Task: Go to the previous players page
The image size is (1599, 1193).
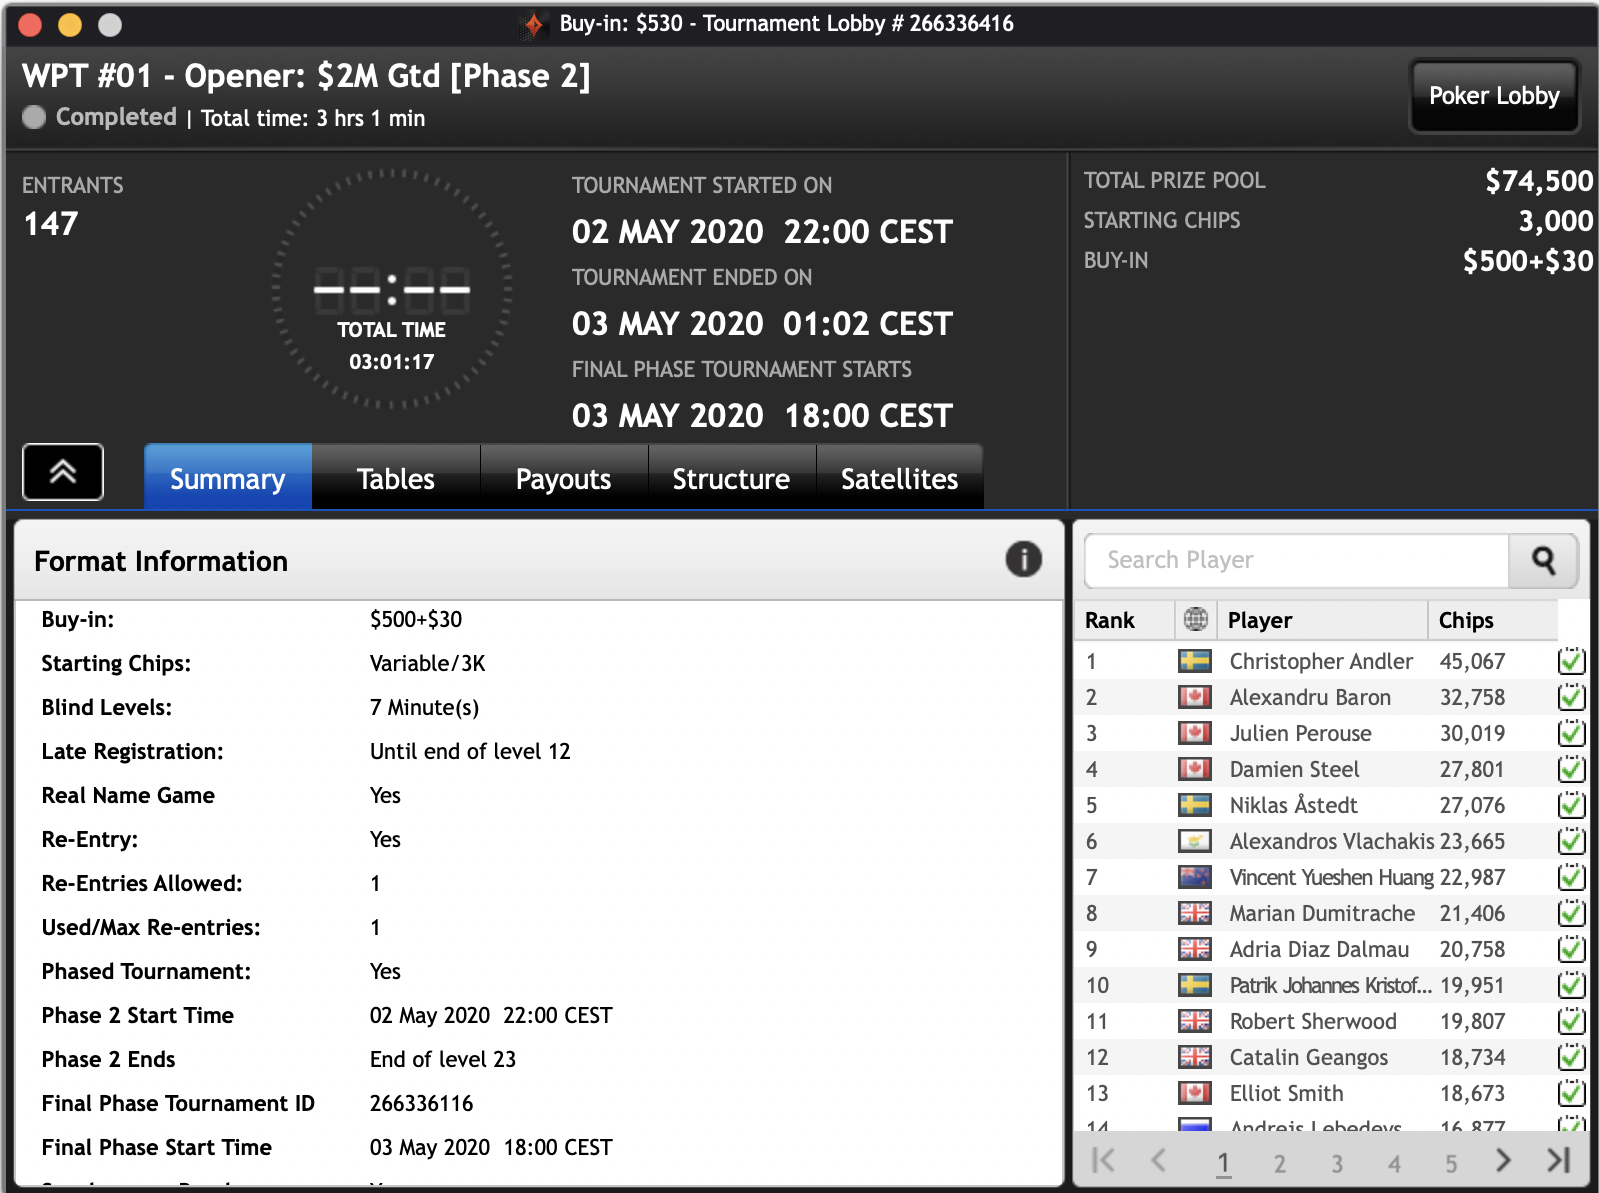Action: click(1159, 1160)
